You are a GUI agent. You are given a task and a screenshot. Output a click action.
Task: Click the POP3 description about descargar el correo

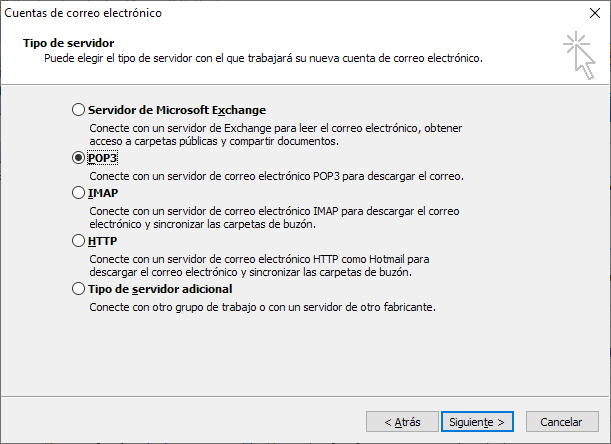(276, 176)
